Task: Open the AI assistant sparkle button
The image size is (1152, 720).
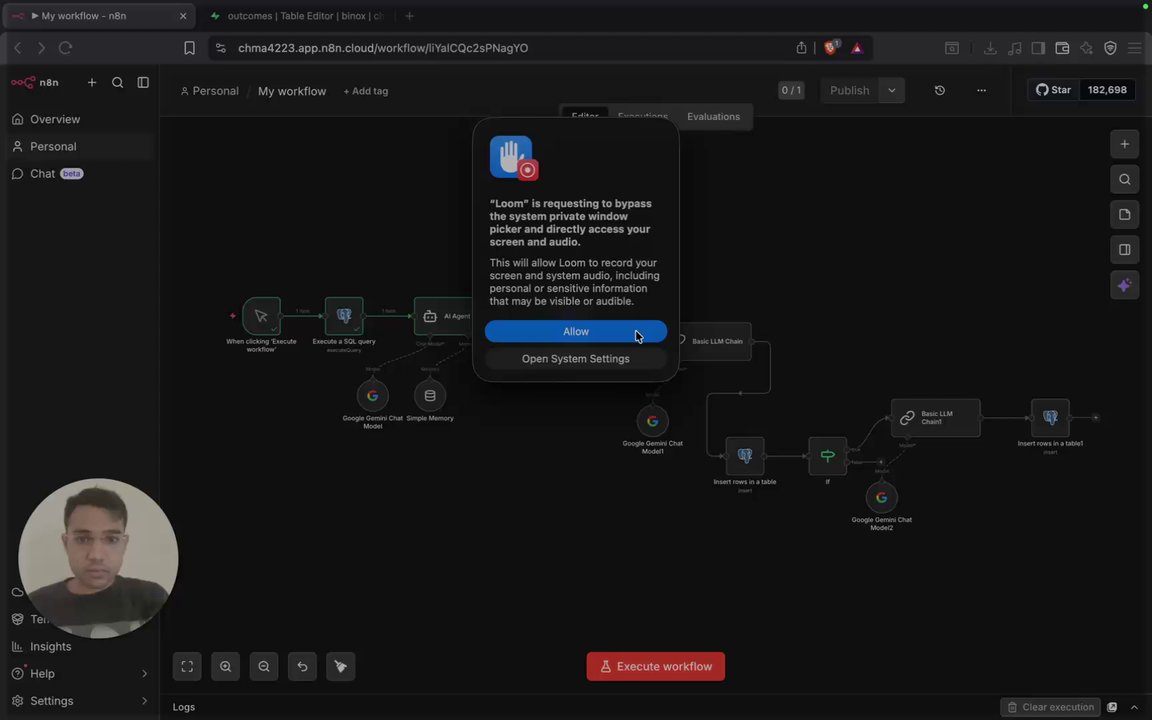Action: tap(1125, 285)
